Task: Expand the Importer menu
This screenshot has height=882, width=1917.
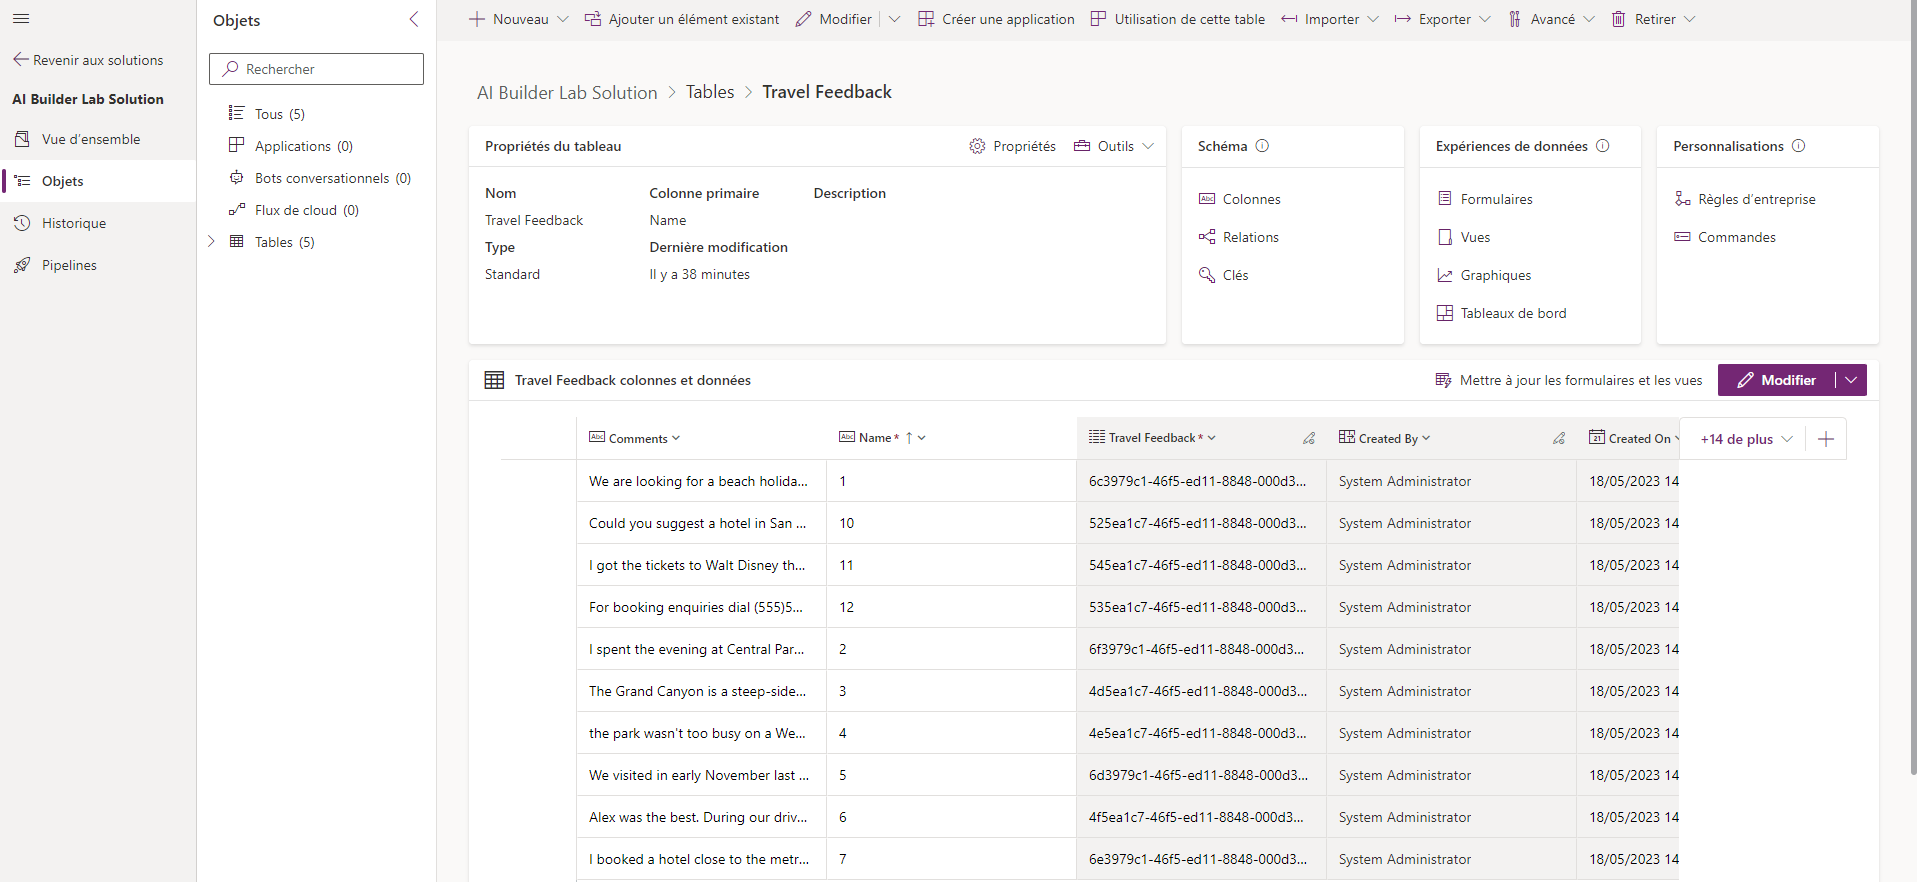Action: pos(1373,19)
